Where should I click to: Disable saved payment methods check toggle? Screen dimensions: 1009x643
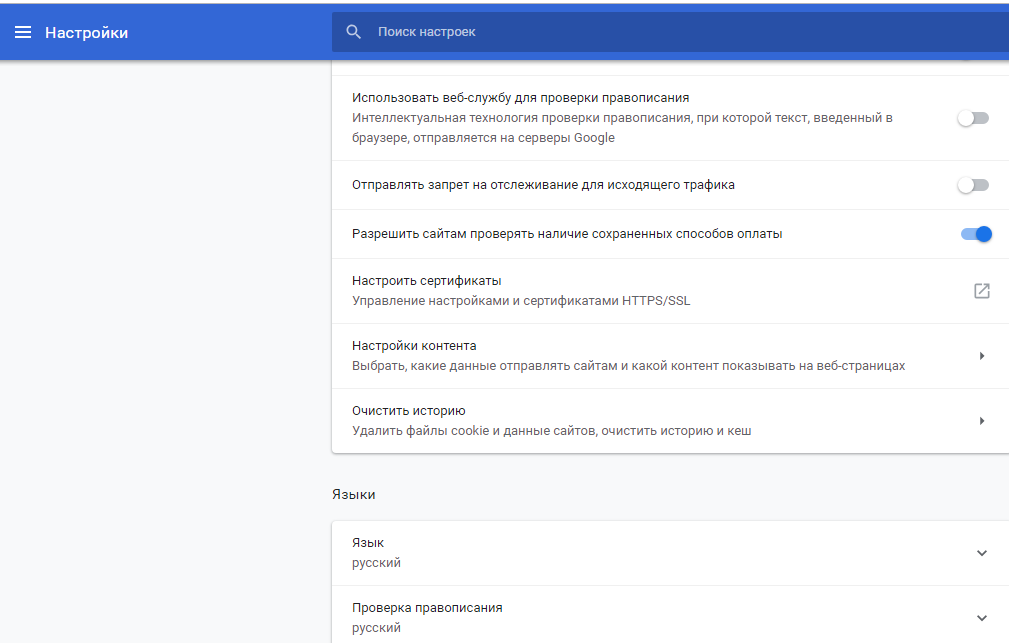tap(976, 234)
